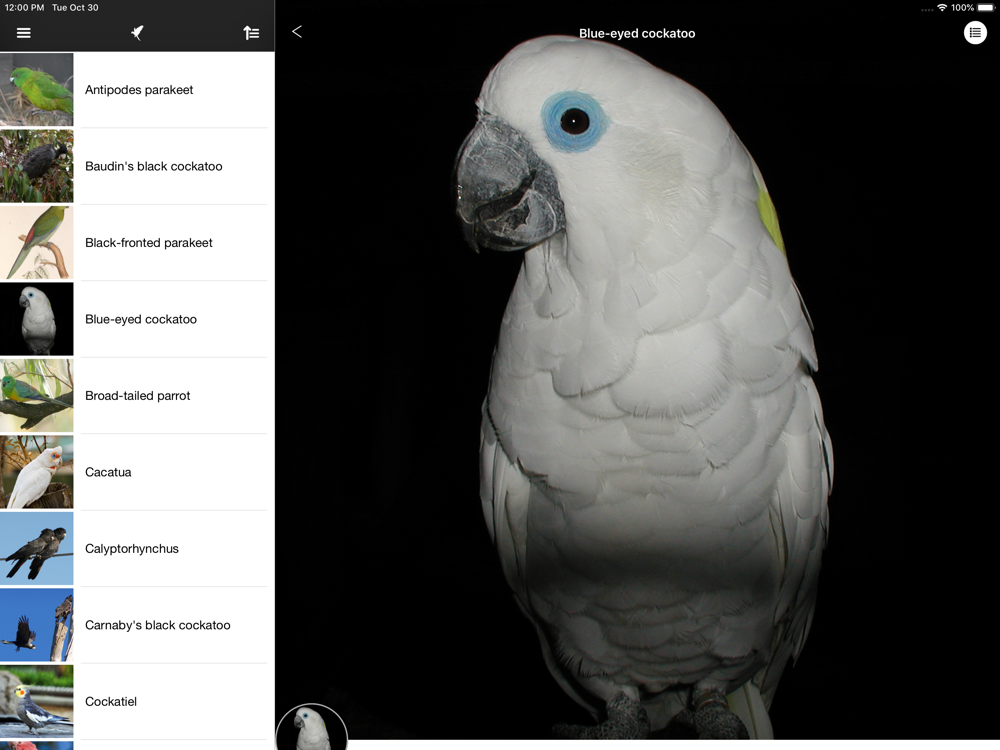The image size is (1000, 750).
Task: Open the details list button
Action: (975, 33)
